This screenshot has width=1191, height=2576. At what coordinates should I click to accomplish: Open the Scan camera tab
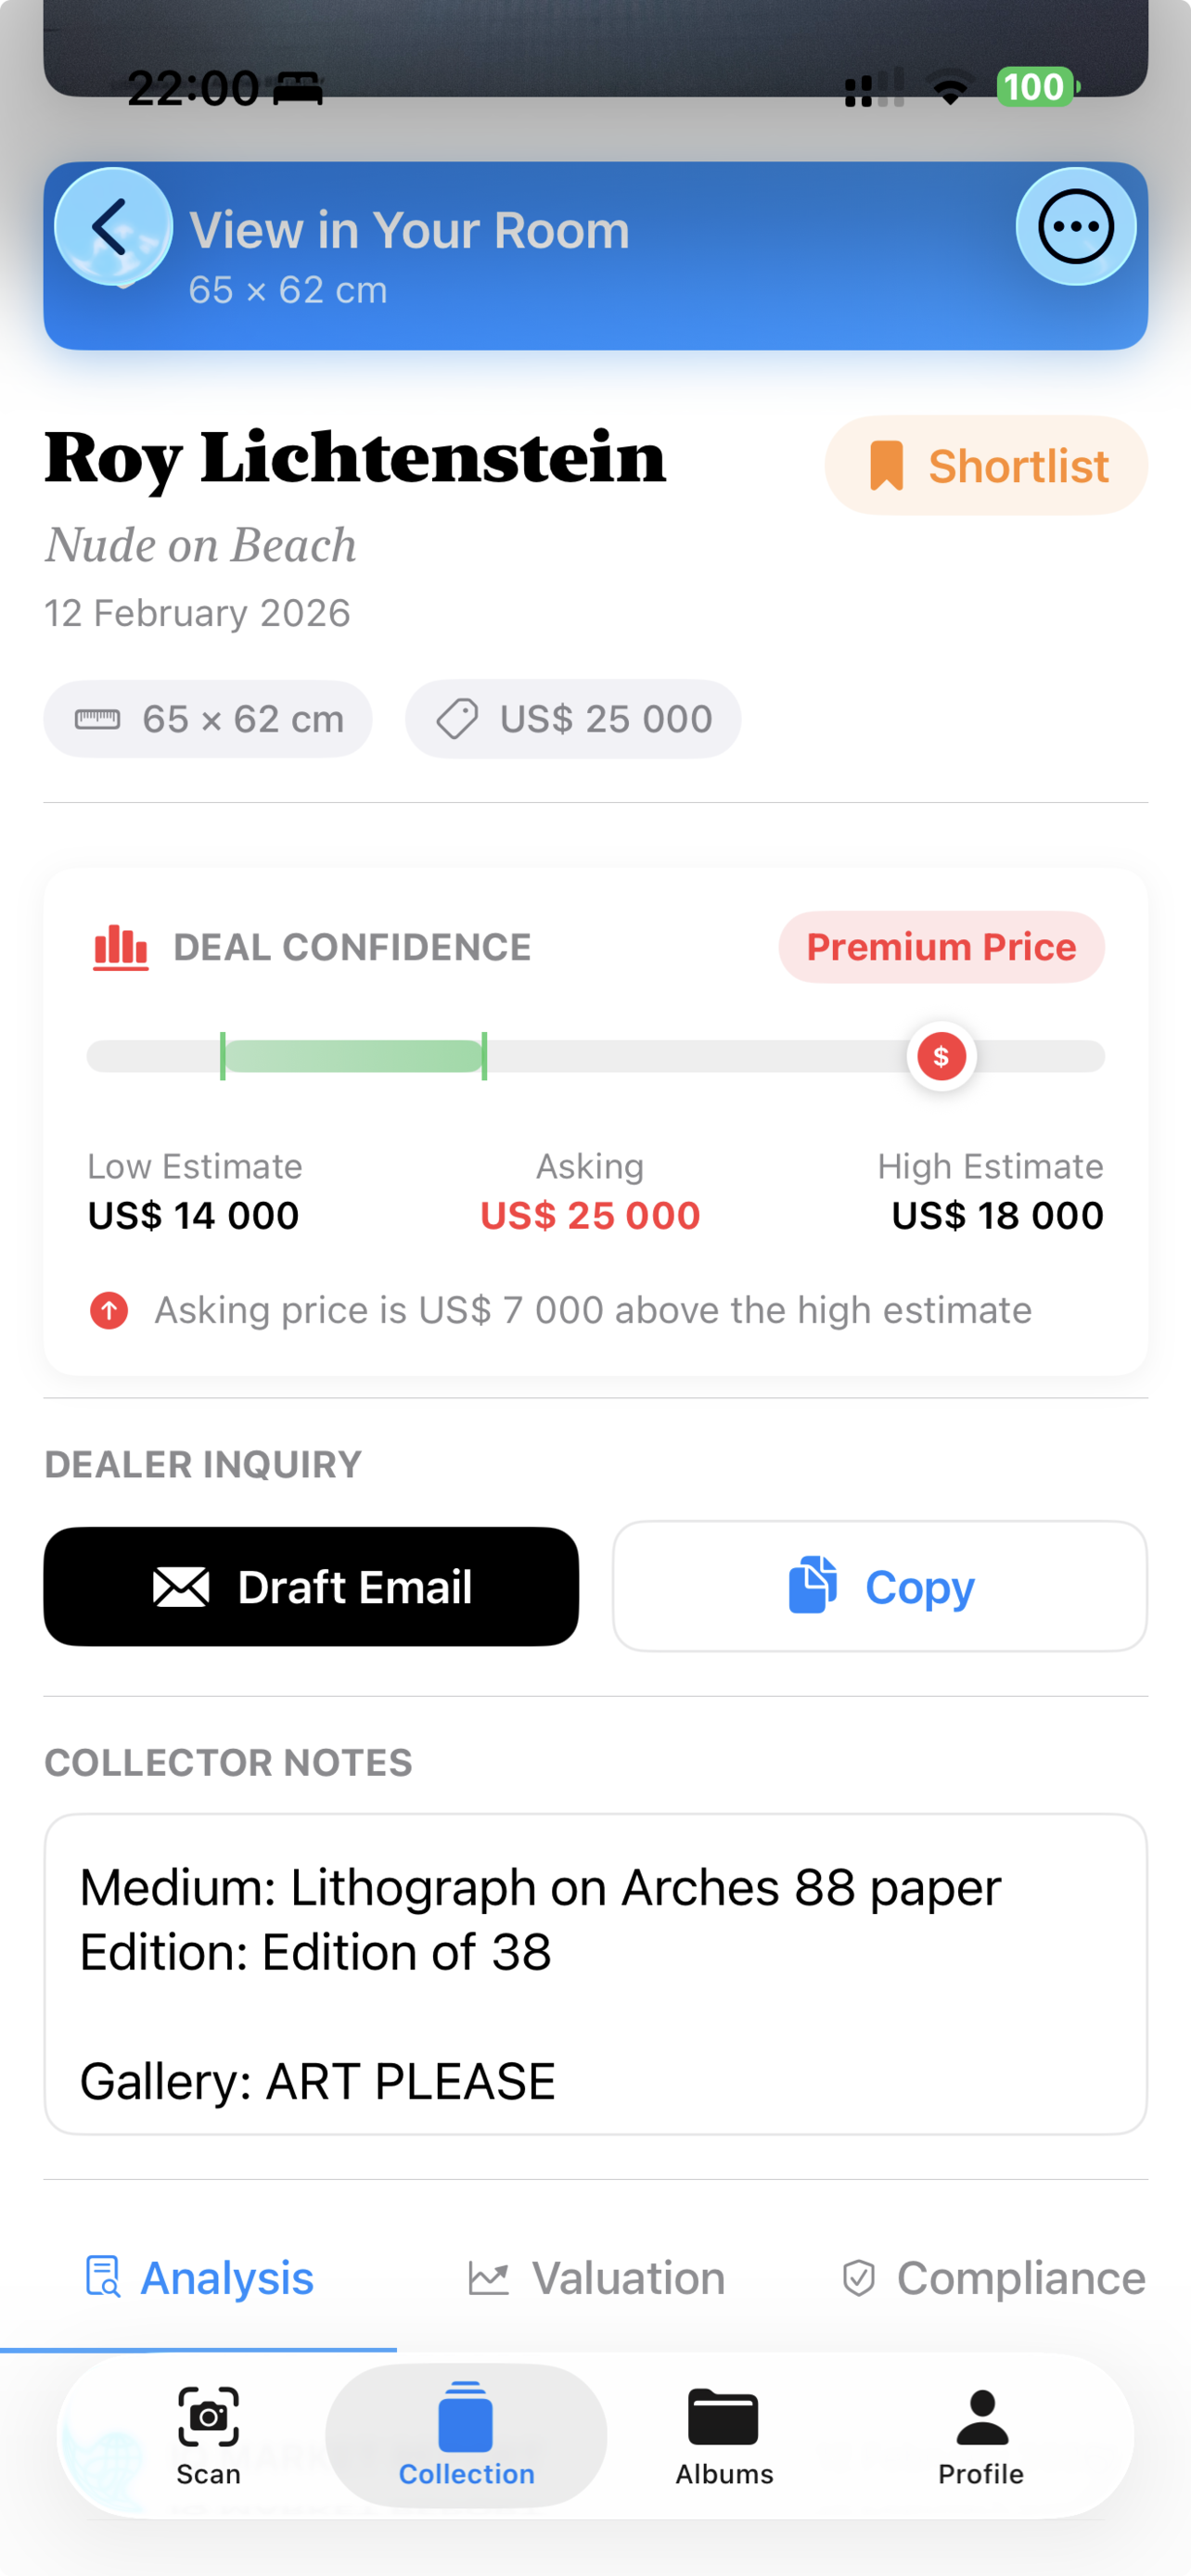tap(208, 2434)
